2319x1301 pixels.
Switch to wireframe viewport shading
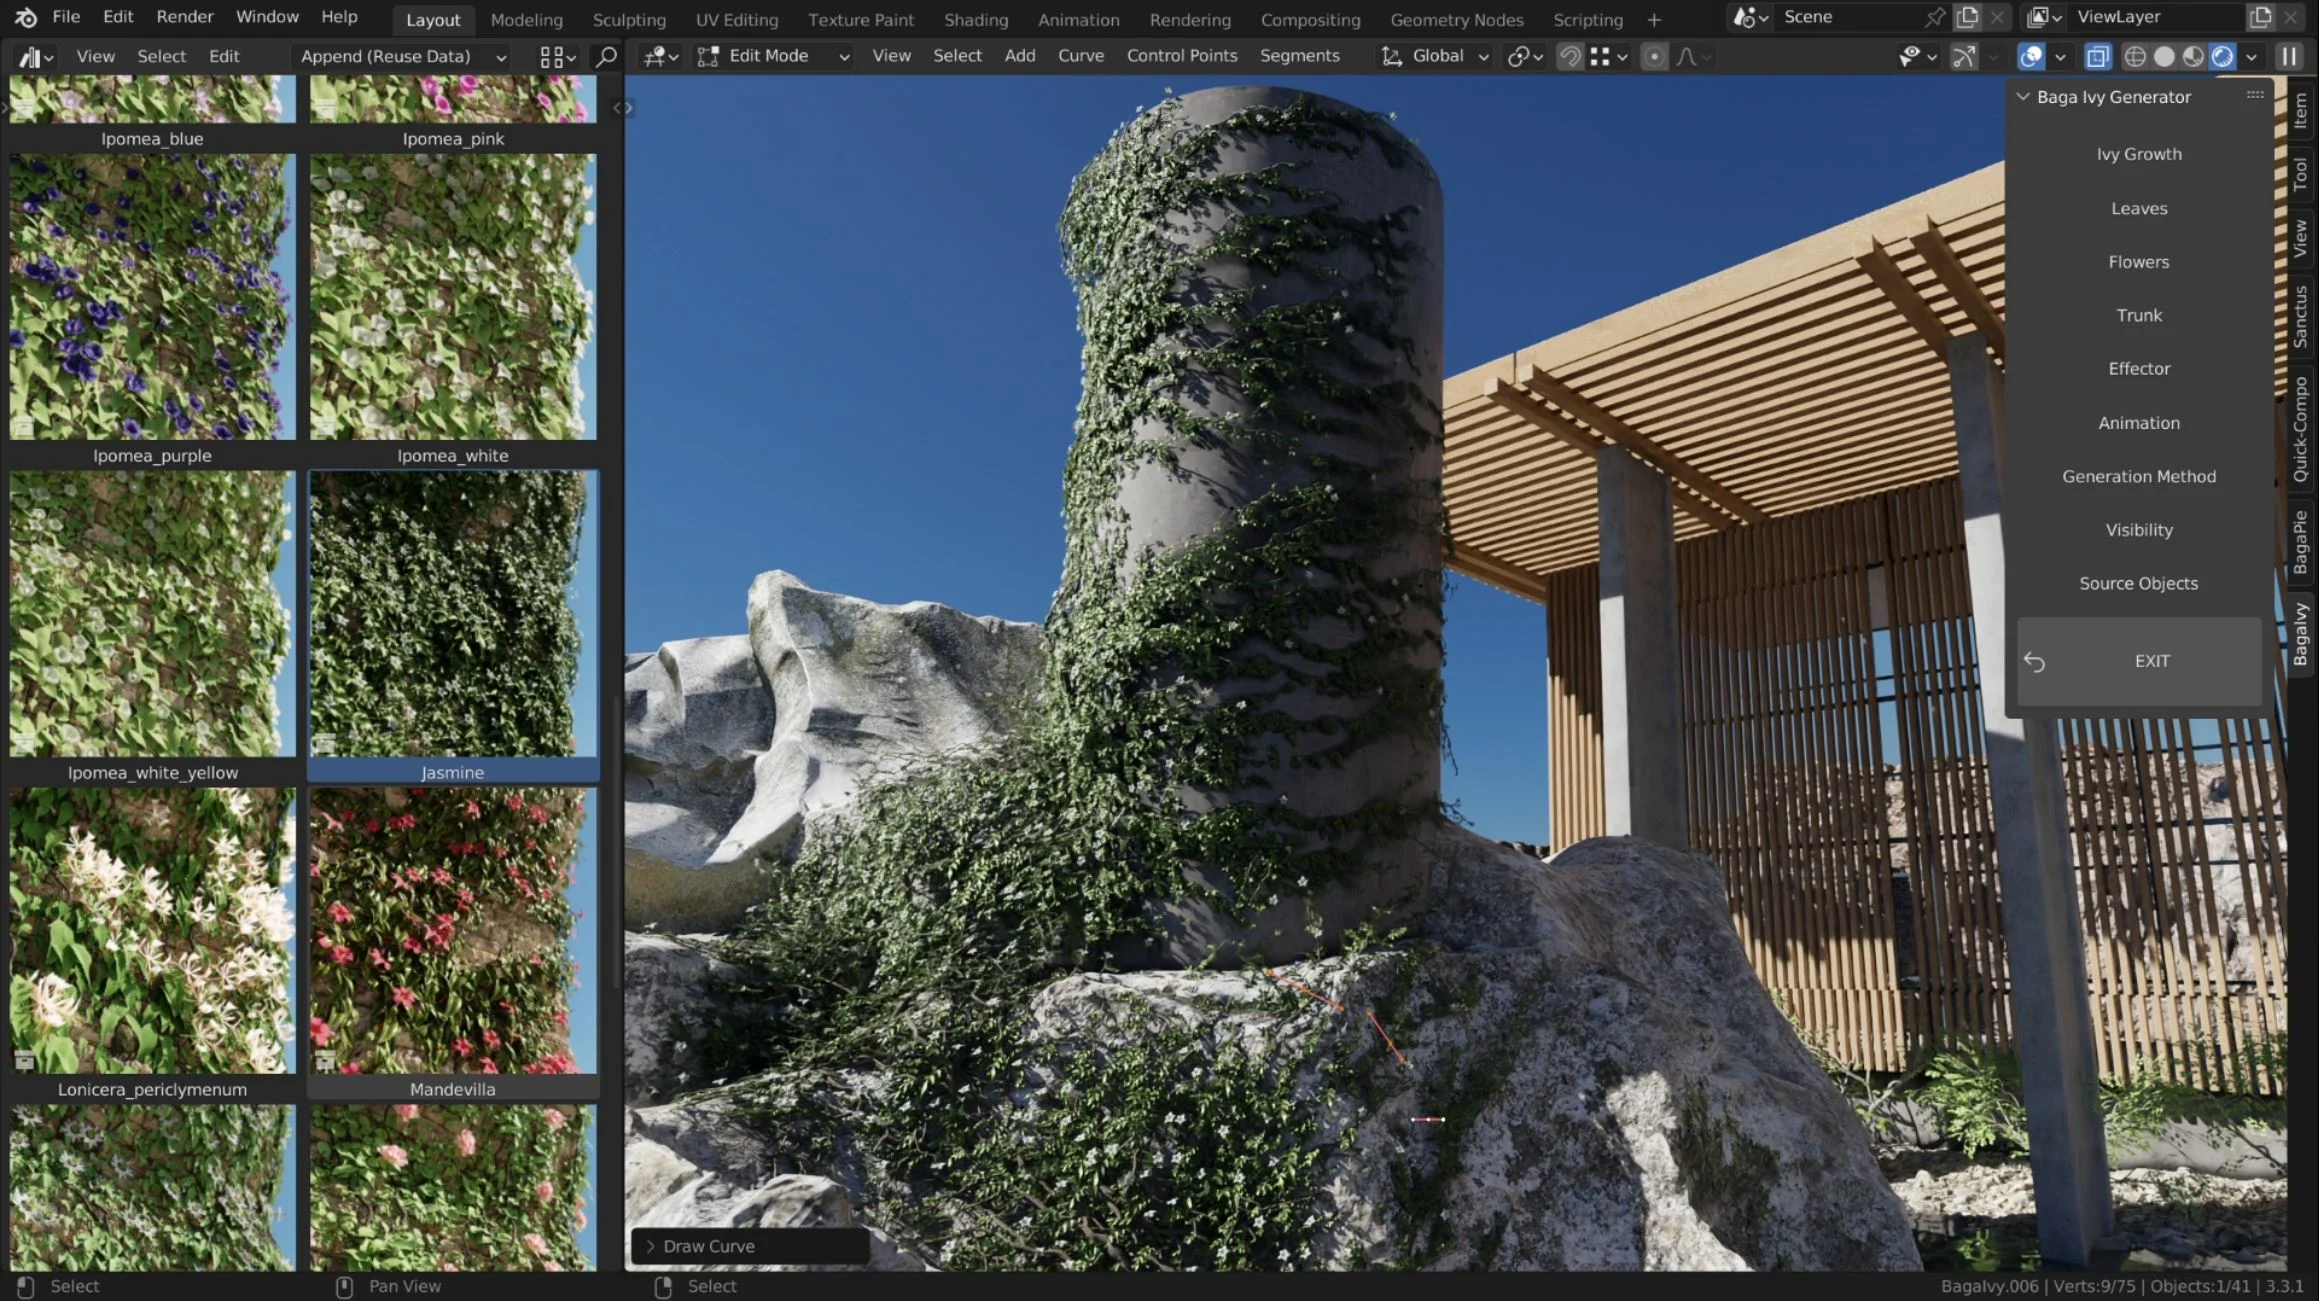coord(2134,57)
